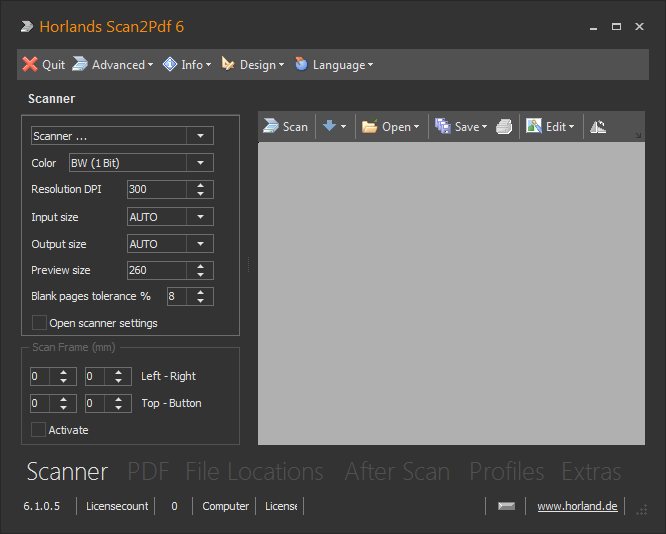Click the flip/mirror icon in preview toolbar
The width and height of the screenshot is (666, 534).
[598, 127]
